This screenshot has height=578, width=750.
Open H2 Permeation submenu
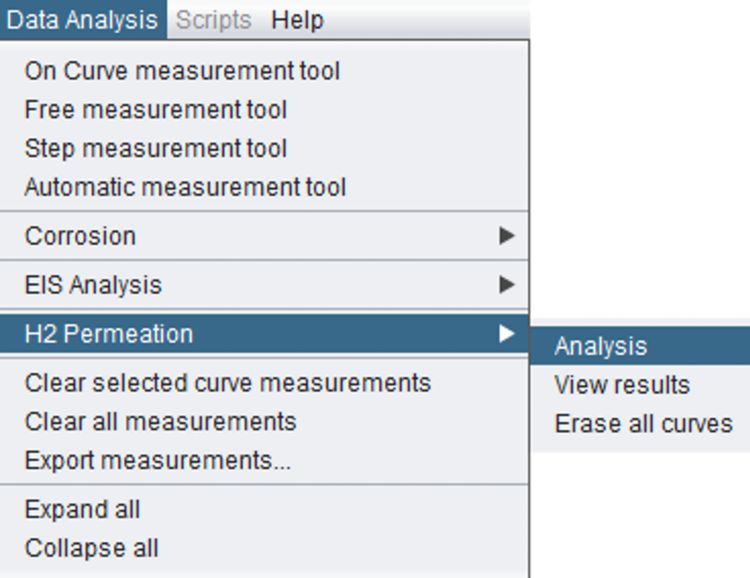(x=108, y=334)
